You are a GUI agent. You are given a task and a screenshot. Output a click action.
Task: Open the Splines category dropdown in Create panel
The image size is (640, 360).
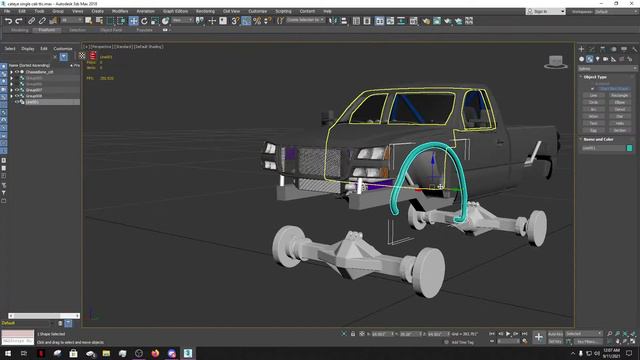[607, 69]
